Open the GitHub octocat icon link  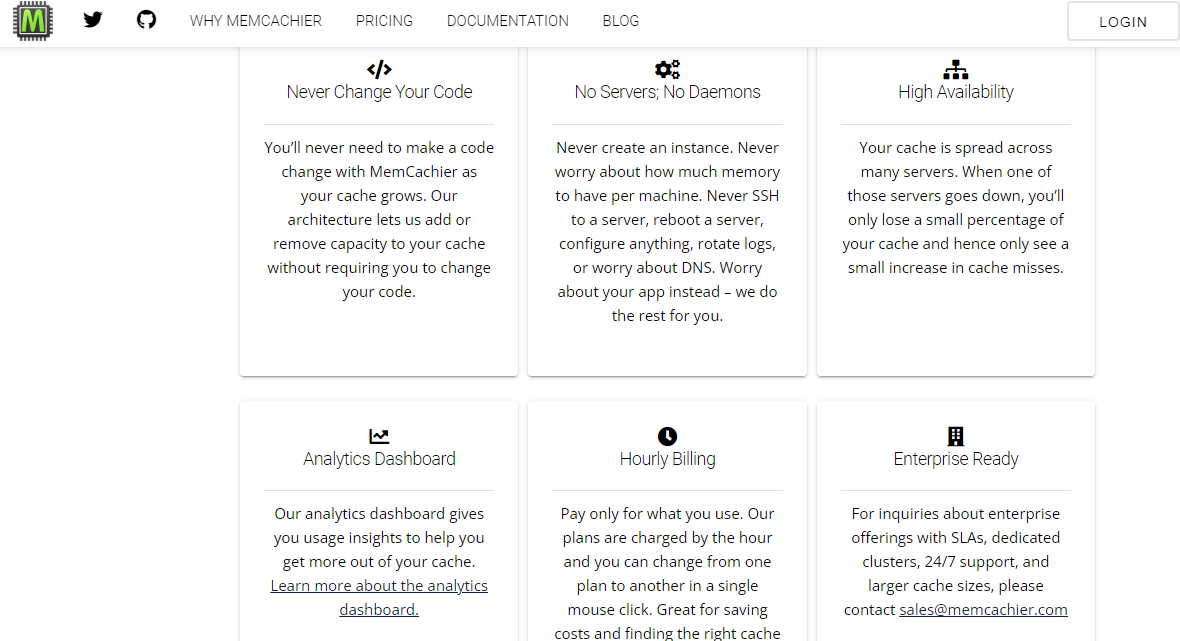pos(147,20)
